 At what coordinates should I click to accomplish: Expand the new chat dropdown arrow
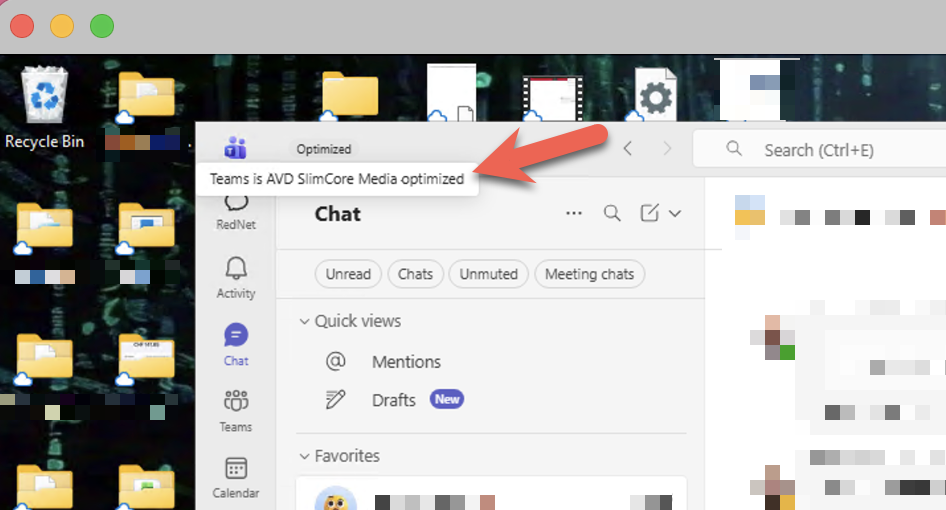tap(675, 213)
